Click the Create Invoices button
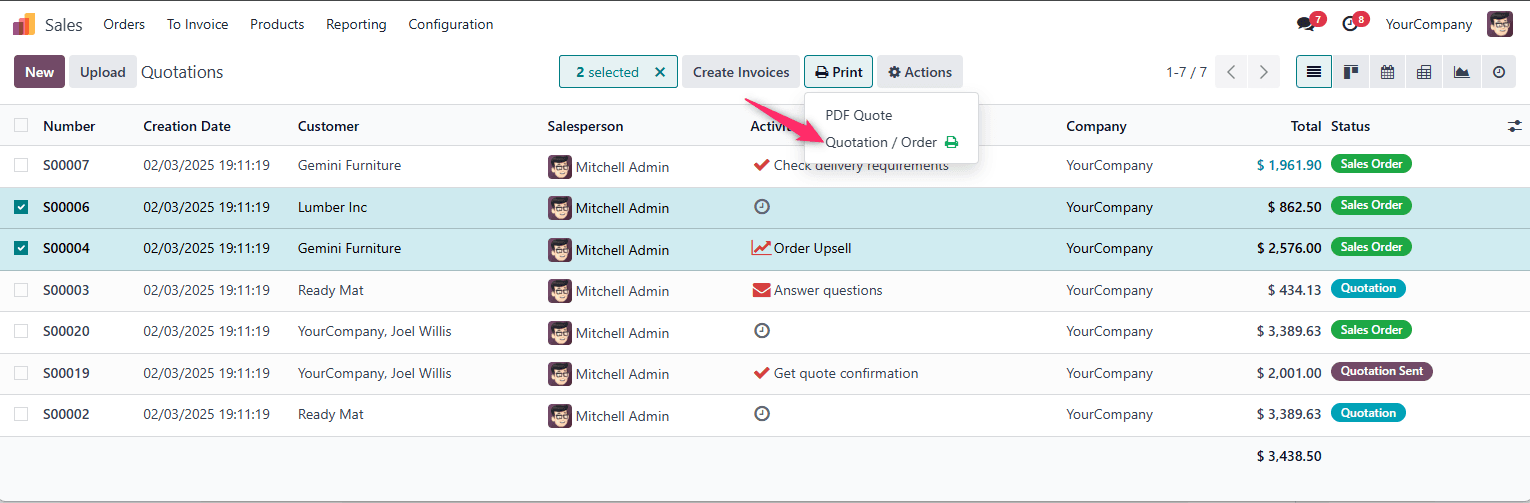 (x=741, y=72)
